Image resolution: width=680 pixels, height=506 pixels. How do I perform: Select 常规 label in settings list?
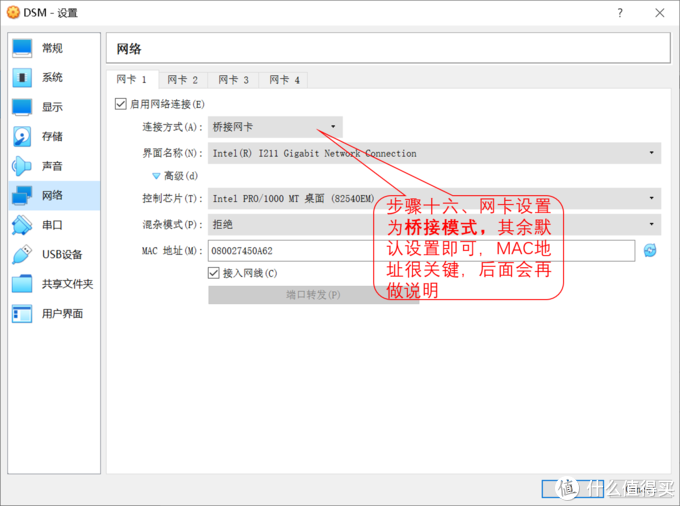click(52, 48)
